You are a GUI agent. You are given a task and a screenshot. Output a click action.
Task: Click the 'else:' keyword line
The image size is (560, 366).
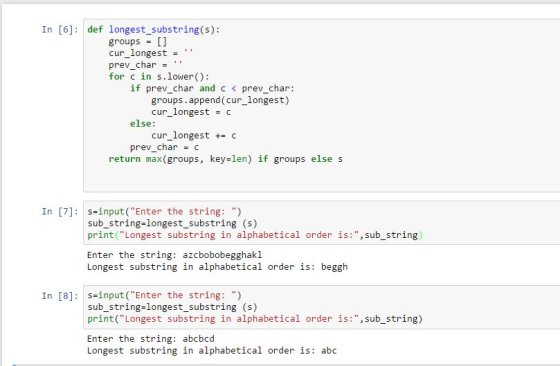pyautogui.click(x=143, y=124)
